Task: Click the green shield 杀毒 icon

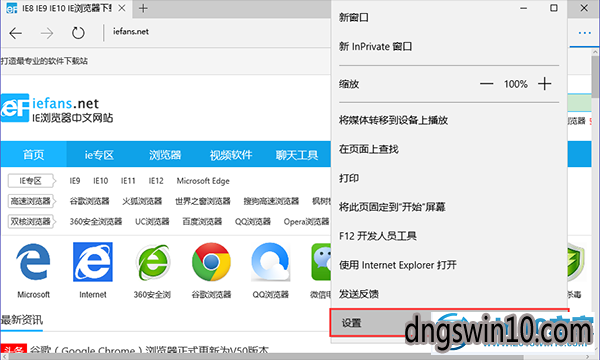Action: coord(577,263)
